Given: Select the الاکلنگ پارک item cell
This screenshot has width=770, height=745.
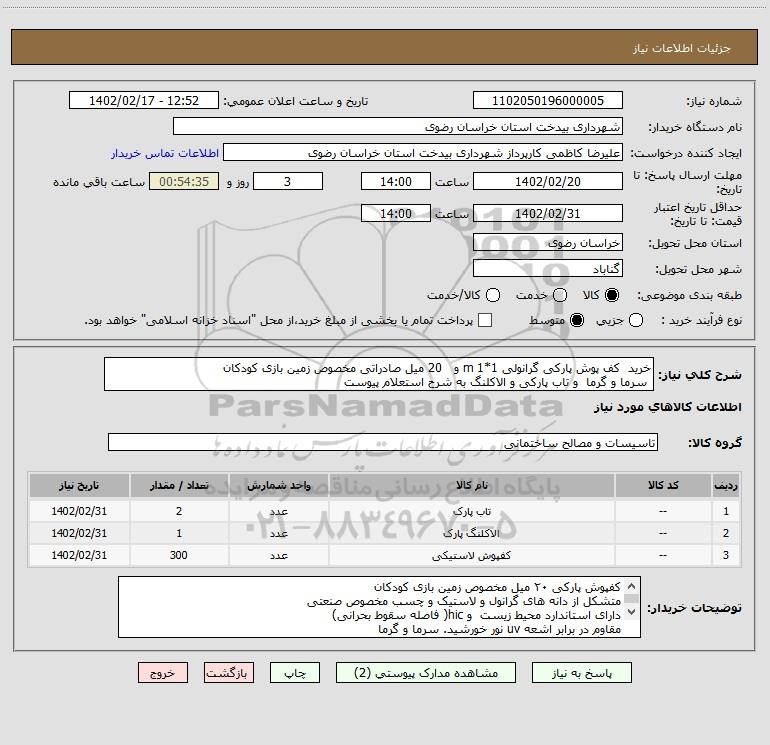Looking at the screenshot, I should 471,533.
